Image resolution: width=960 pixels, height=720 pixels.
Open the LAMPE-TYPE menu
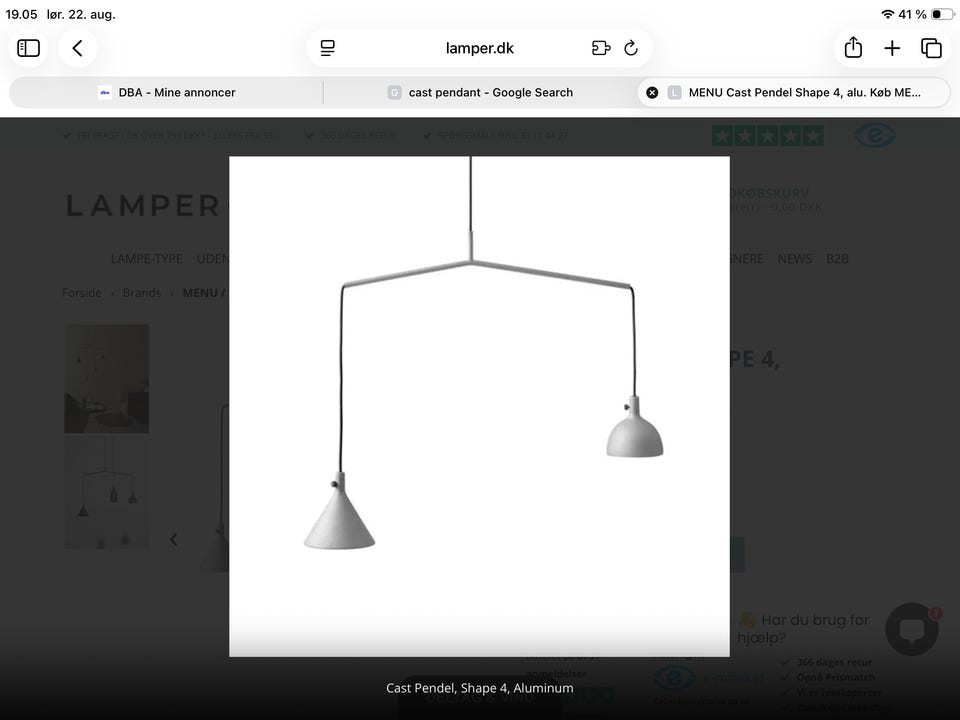tap(146, 258)
